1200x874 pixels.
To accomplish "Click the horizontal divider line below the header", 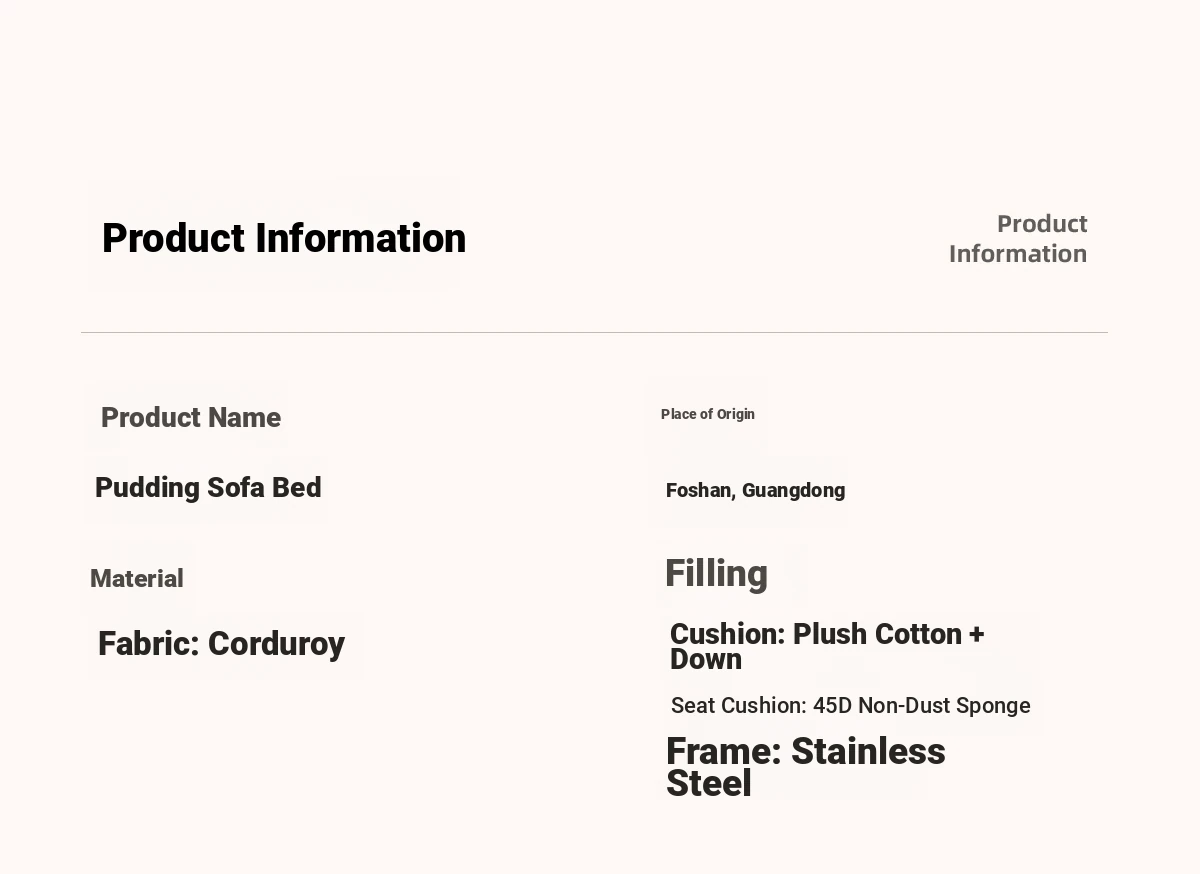I will 594,332.
